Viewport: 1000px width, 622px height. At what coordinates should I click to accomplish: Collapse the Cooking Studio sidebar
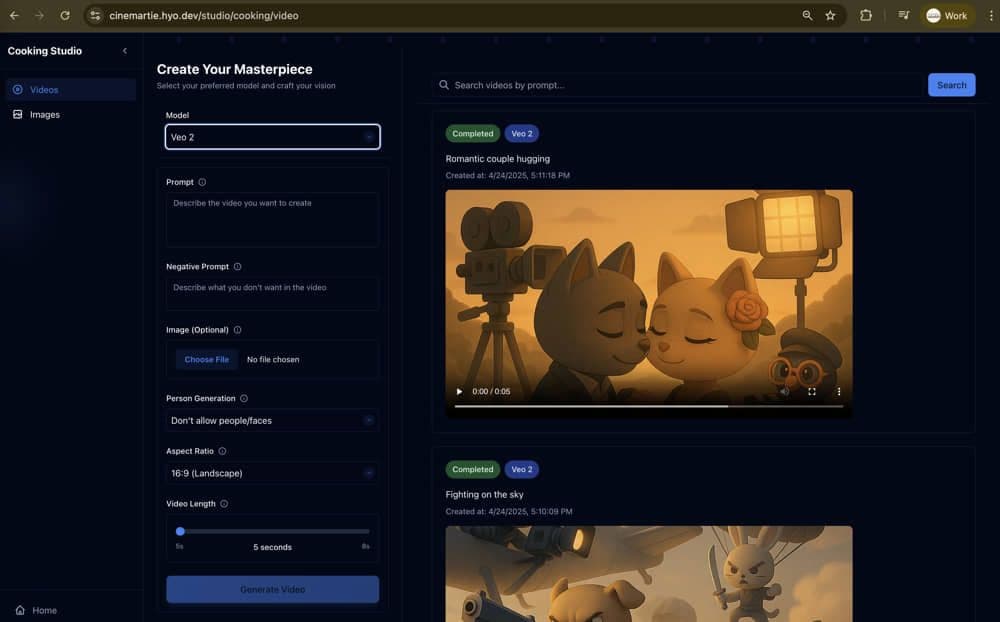pos(125,51)
